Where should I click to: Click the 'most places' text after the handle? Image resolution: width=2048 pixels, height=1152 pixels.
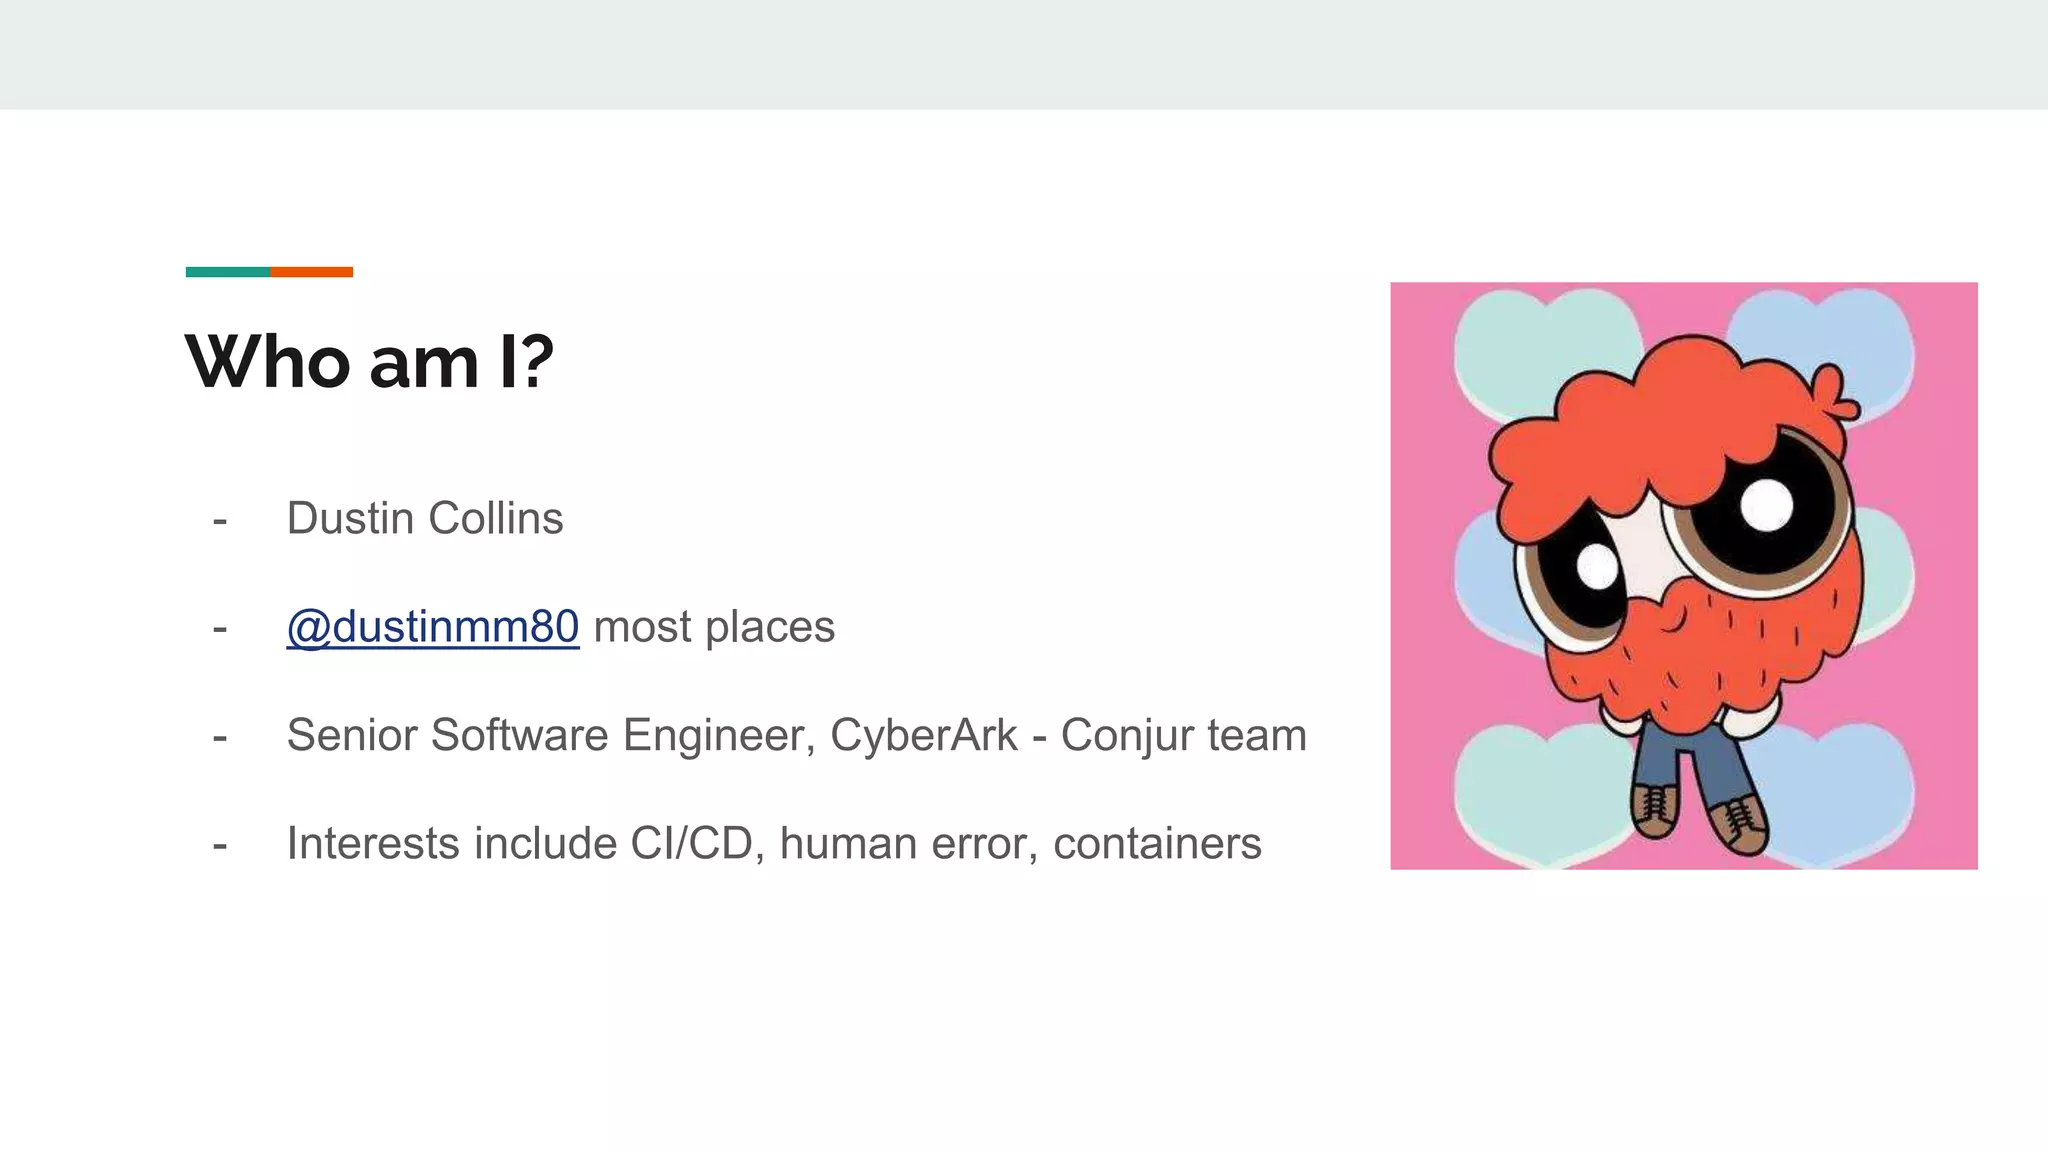[714, 627]
